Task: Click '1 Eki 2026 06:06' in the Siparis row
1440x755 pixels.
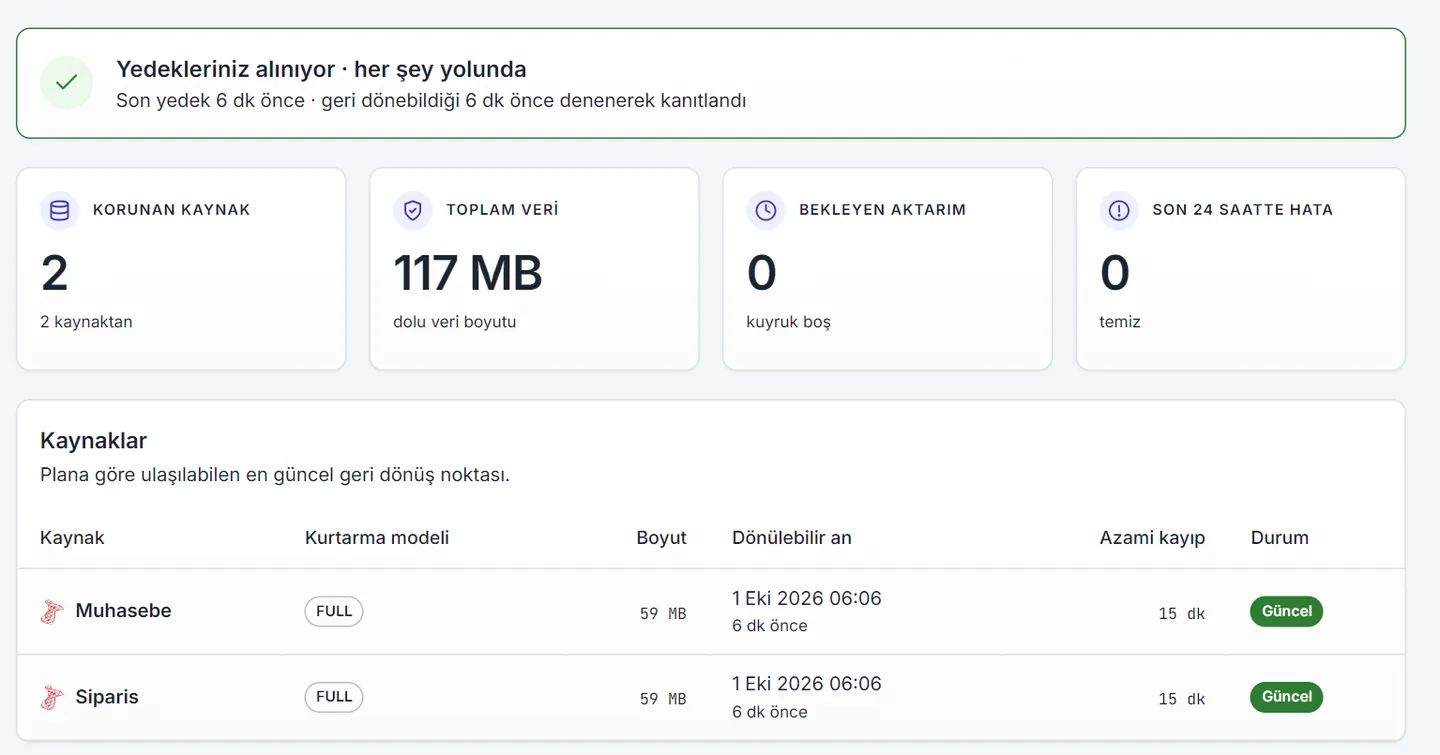Action: 807,684
